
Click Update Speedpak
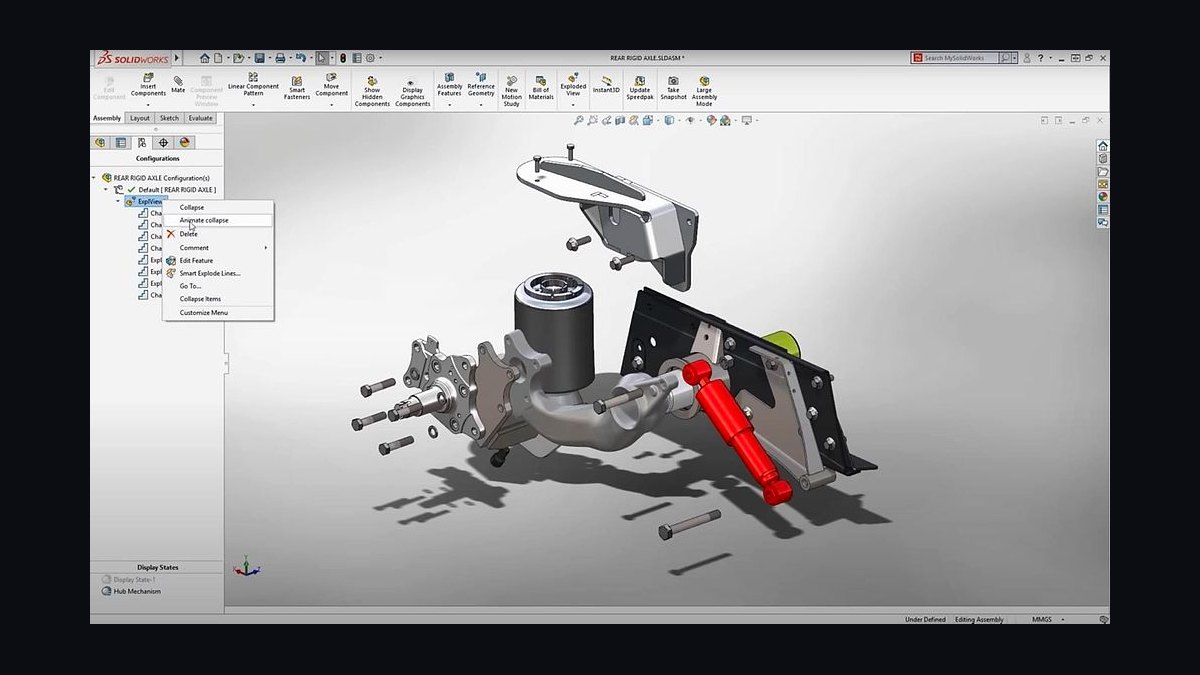[639, 88]
